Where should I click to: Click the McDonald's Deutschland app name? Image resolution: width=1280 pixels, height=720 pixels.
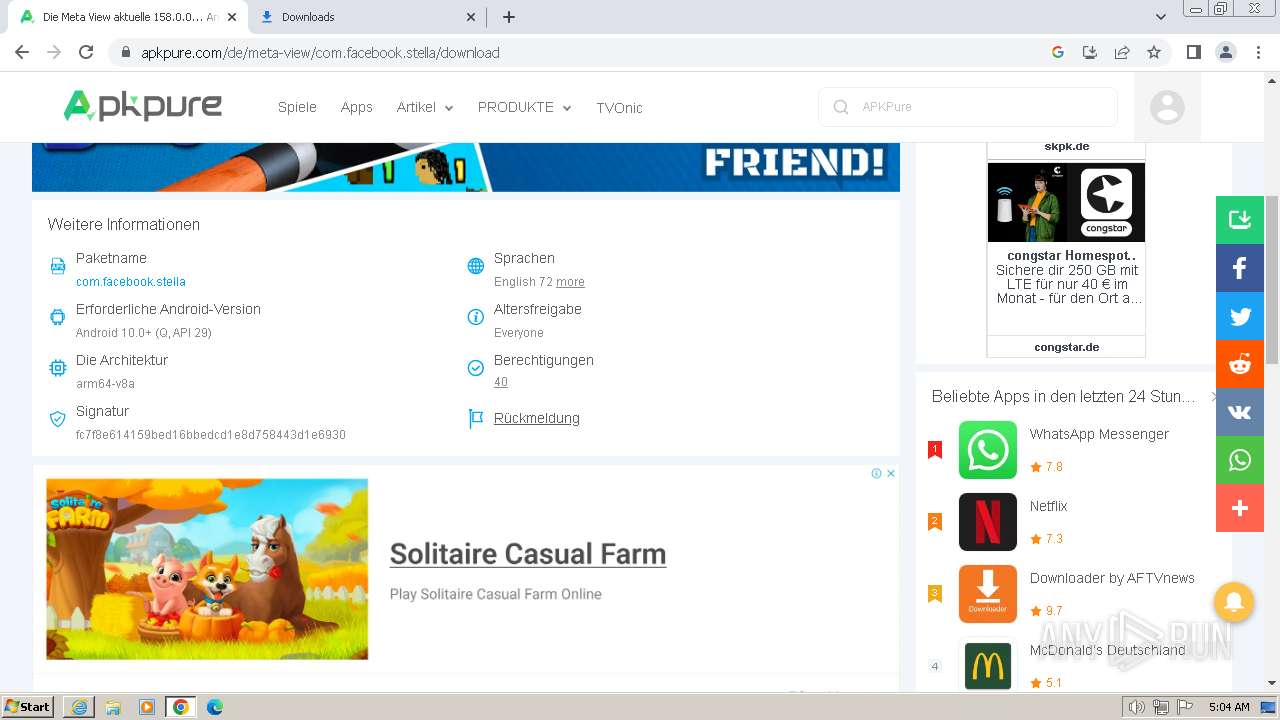click(1107, 650)
